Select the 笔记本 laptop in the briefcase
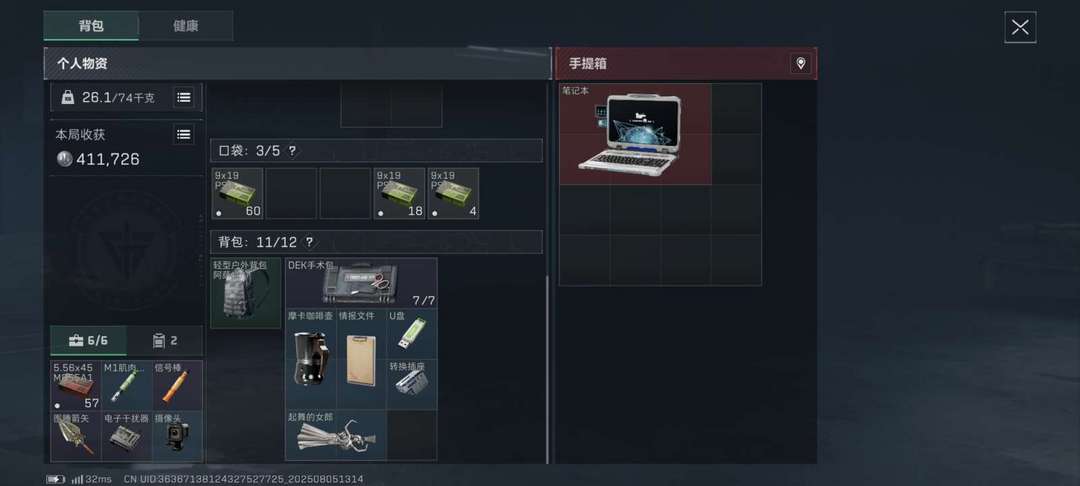 pyautogui.click(x=635, y=134)
